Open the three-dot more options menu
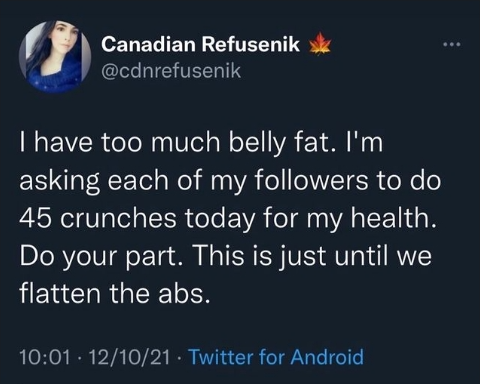The image size is (480, 384). 452,44
